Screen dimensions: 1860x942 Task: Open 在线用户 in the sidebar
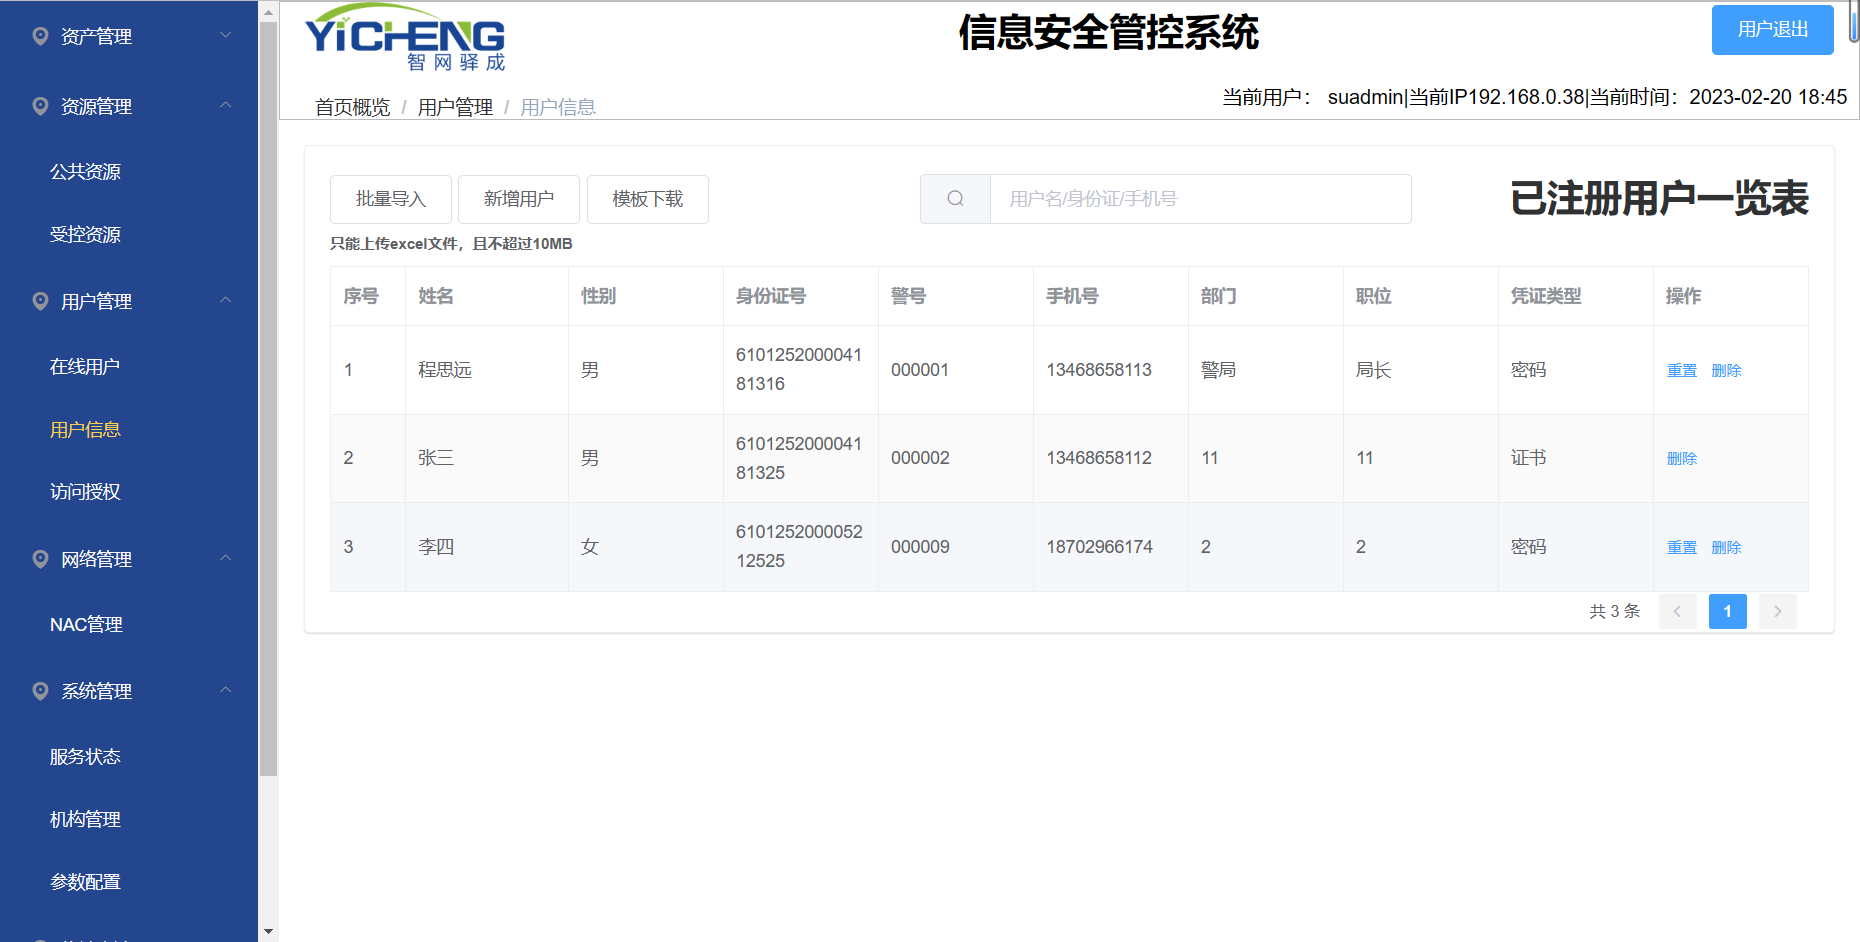pyautogui.click(x=85, y=367)
